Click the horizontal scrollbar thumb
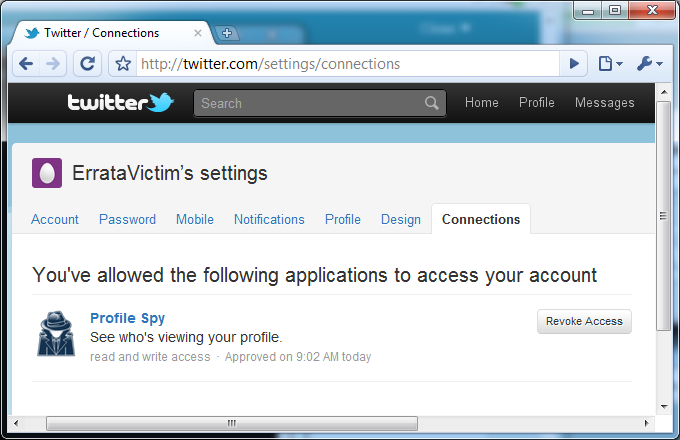Screen dimensions: 680x440 click(x=232, y=423)
